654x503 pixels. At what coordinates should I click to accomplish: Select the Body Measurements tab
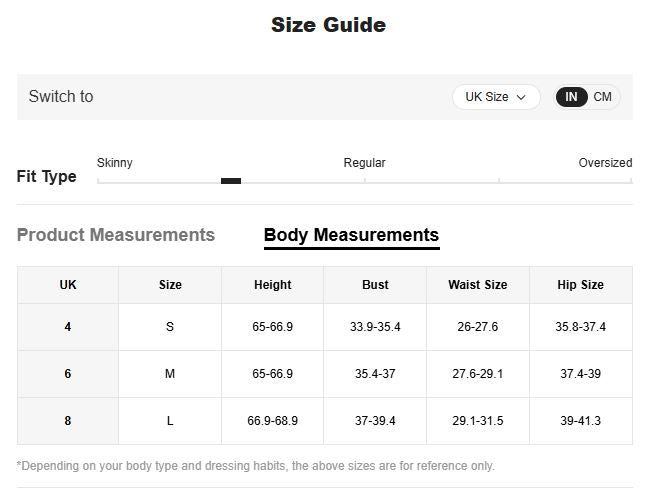351,235
